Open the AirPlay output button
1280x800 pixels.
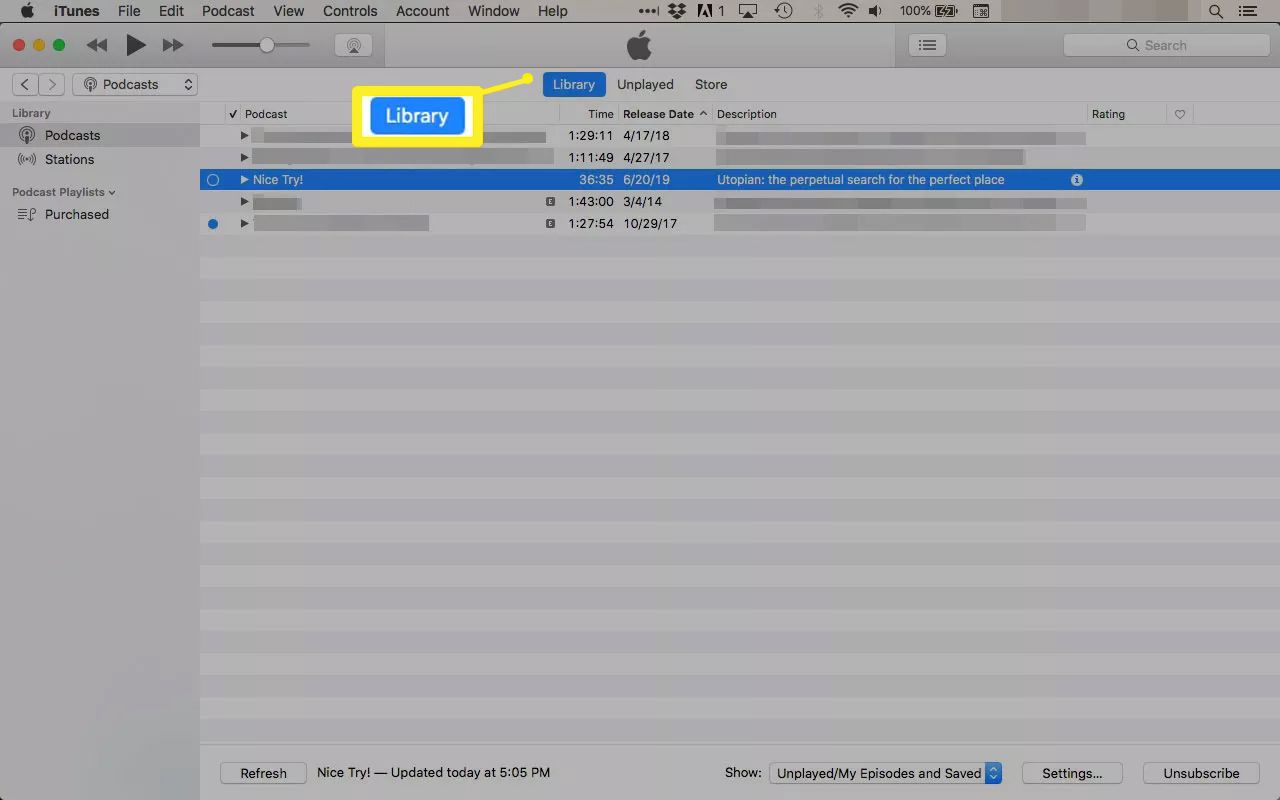[353, 45]
